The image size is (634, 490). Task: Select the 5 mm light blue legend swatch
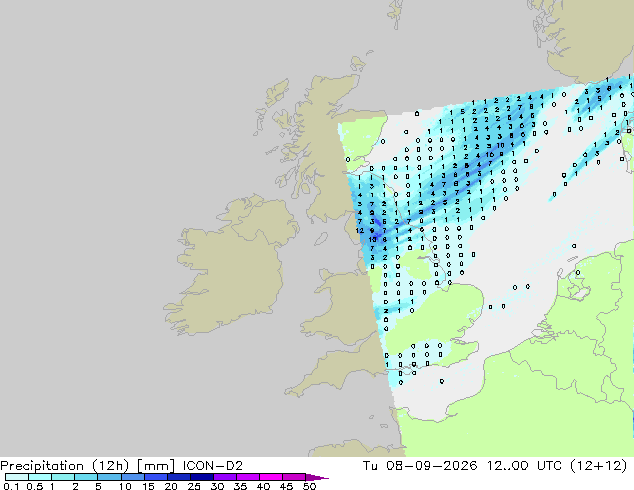110,477
